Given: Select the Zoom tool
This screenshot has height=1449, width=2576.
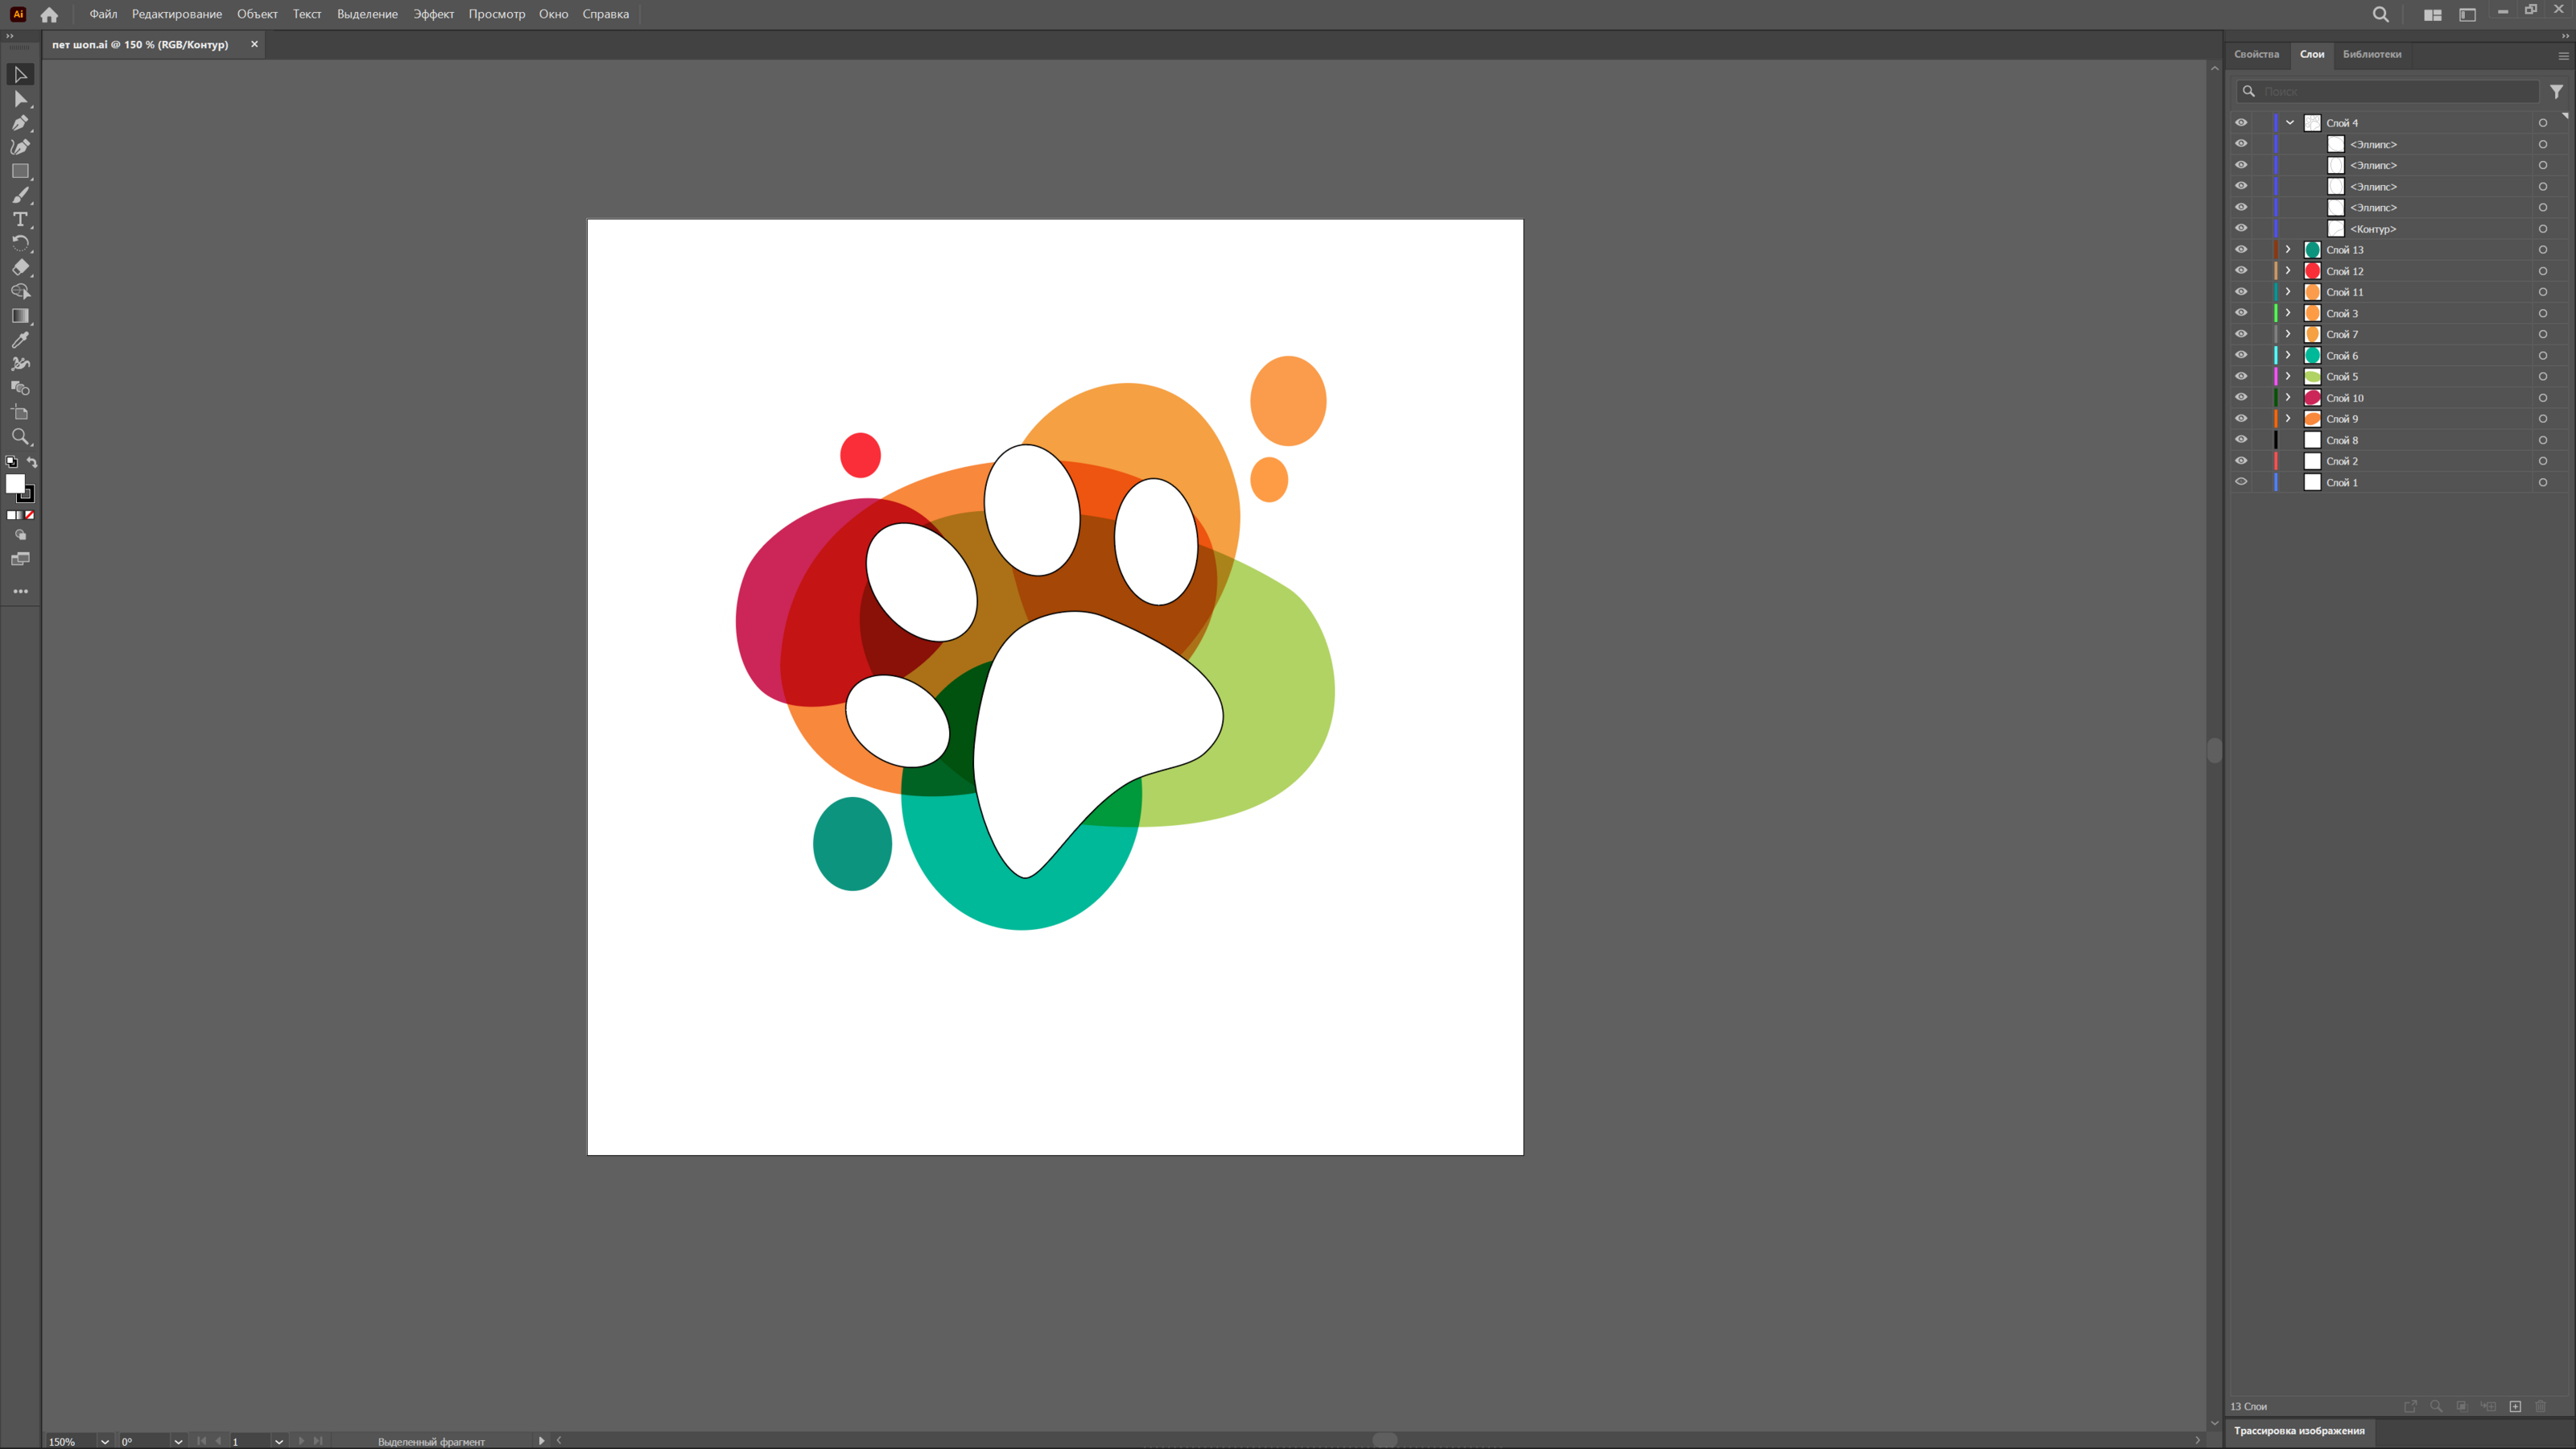Looking at the screenshot, I should 20,437.
